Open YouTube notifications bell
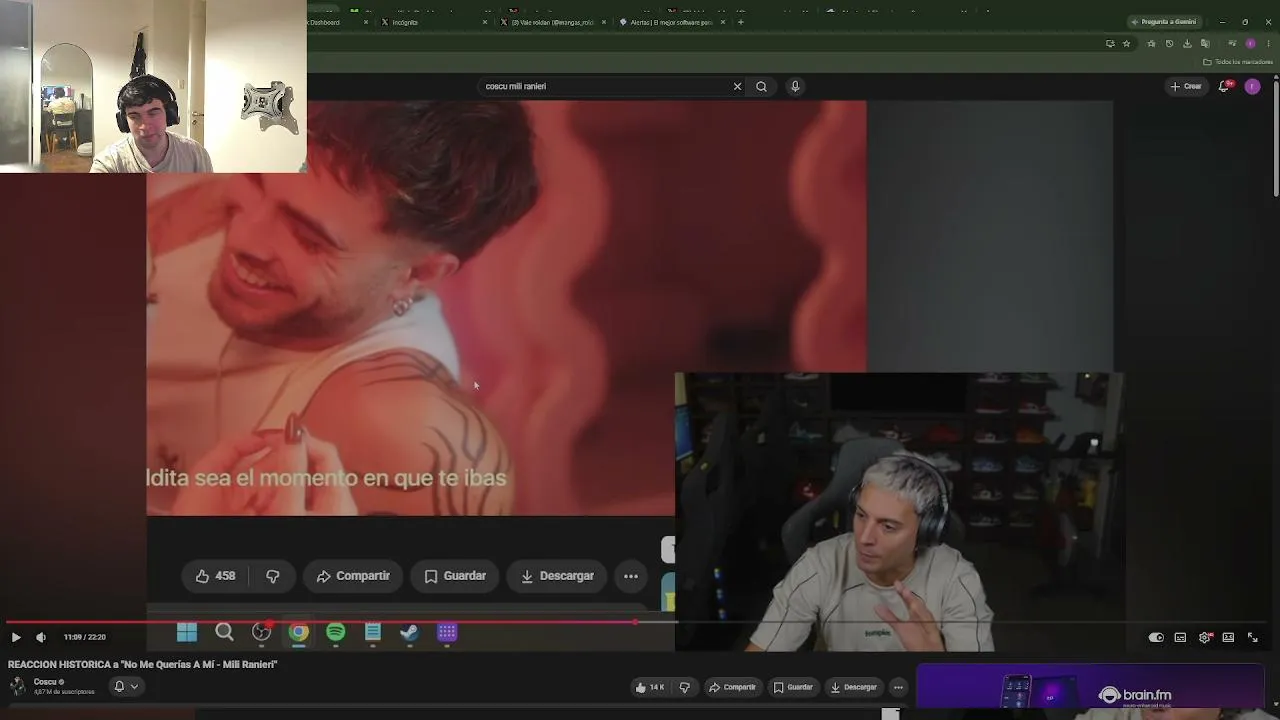Viewport: 1280px width, 720px height. point(1224,86)
